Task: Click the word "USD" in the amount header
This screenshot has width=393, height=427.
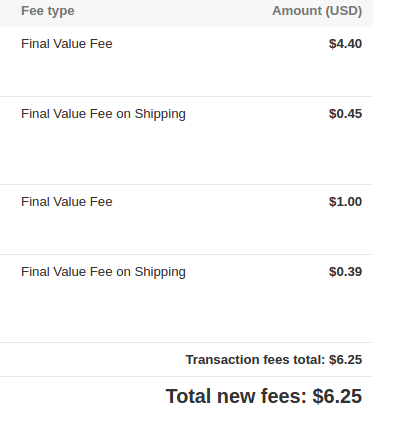Action: tap(343, 11)
